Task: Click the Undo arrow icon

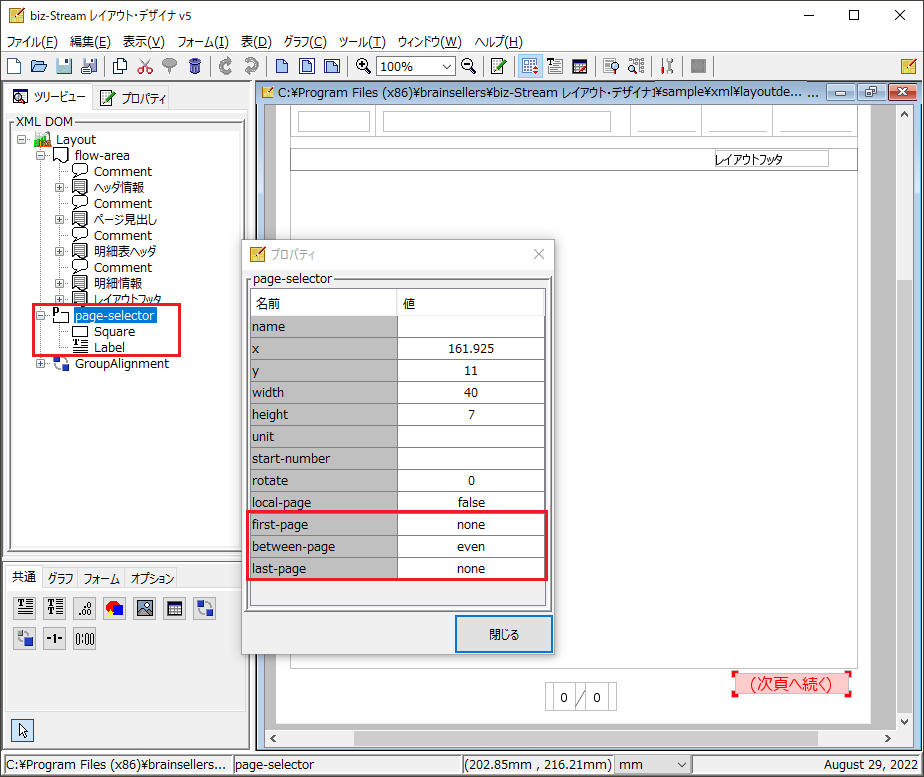Action: (x=226, y=67)
